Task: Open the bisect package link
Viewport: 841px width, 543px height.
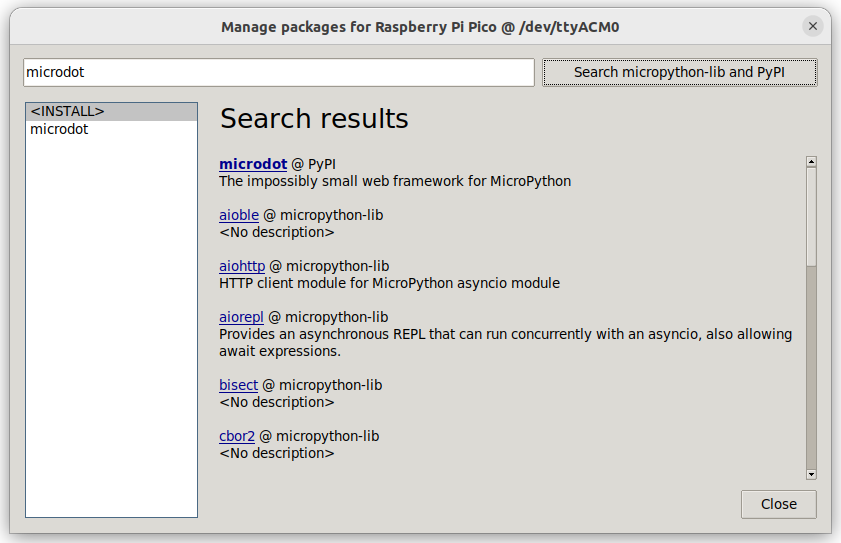Action: tap(238, 385)
